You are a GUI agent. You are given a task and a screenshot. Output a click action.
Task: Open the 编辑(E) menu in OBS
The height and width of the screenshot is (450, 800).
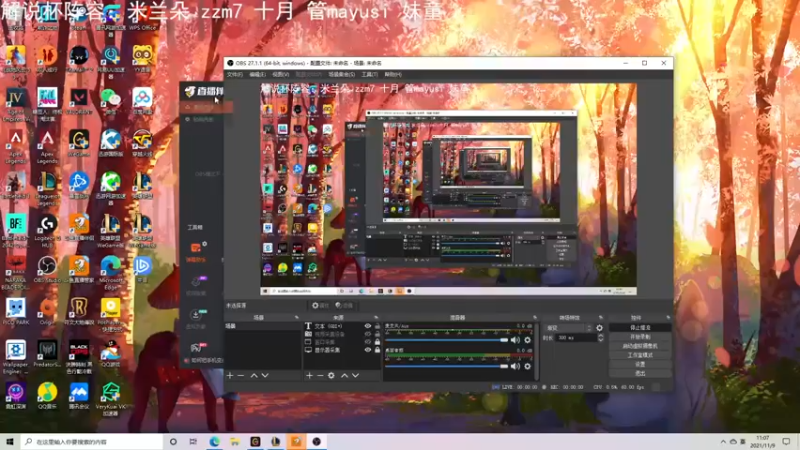click(x=257, y=74)
